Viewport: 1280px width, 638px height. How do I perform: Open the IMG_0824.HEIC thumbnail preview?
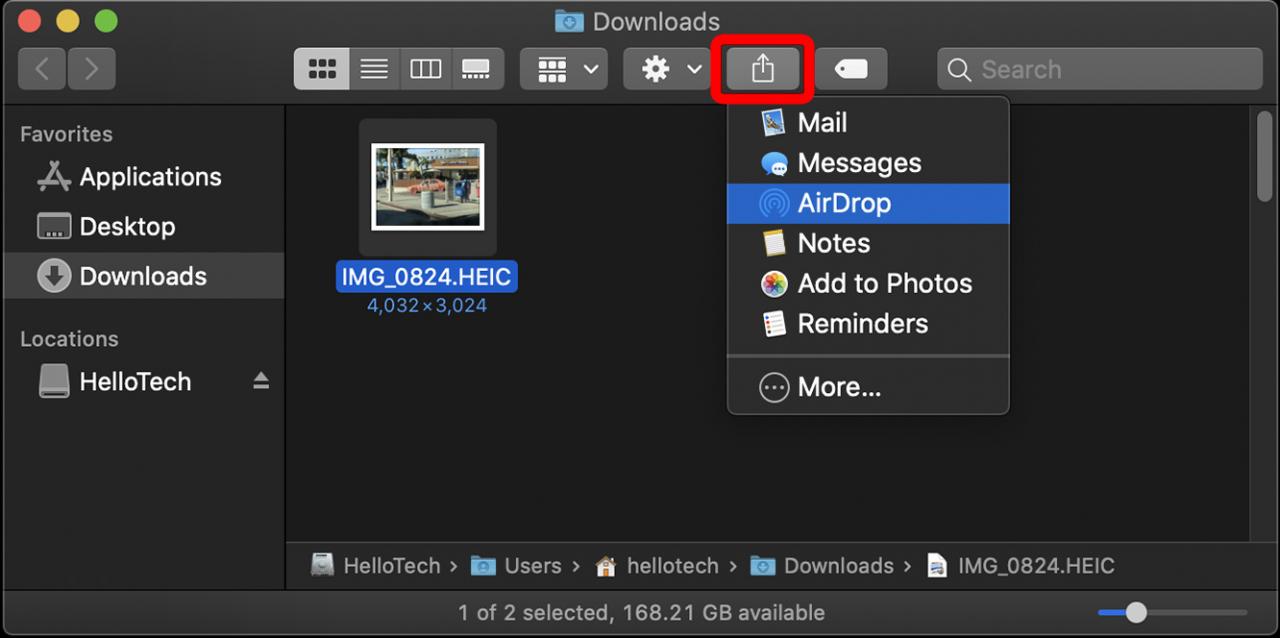[x=427, y=185]
